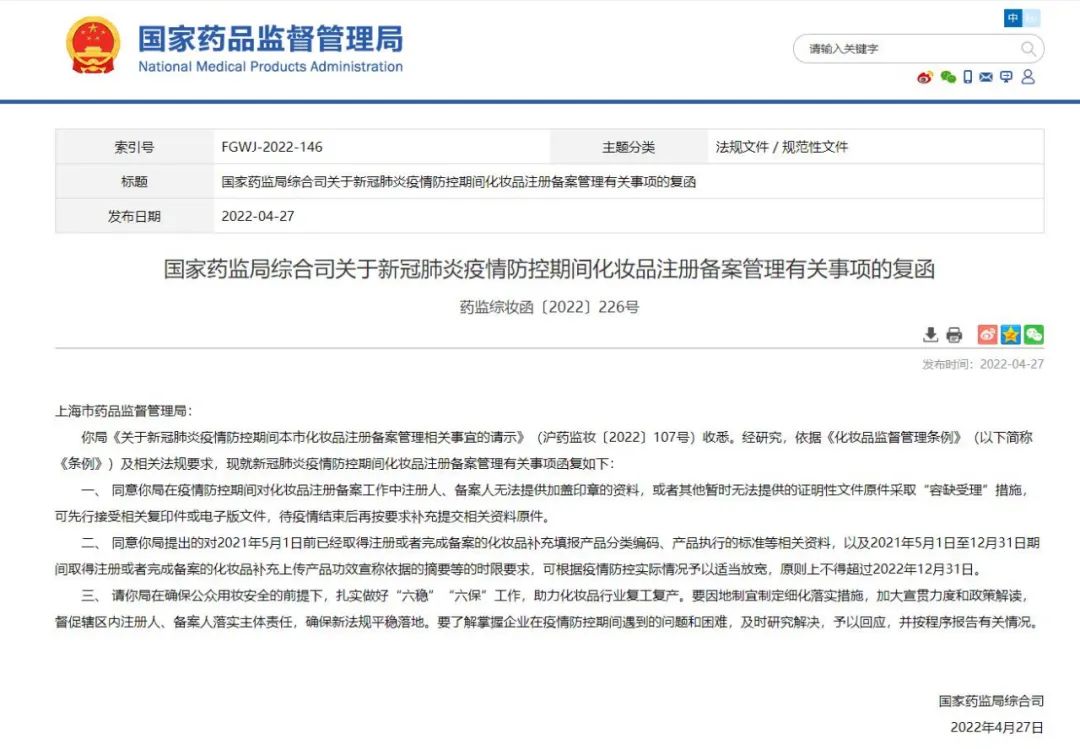
Task: Click National Medical Products Administration text
Action: [270, 67]
